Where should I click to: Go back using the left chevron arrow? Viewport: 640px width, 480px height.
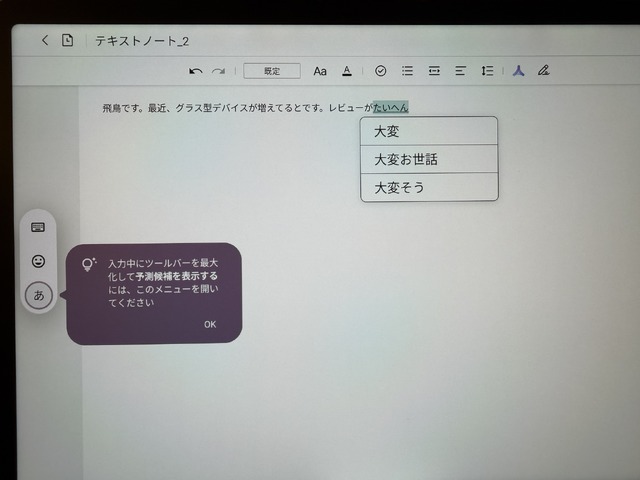click(x=45, y=40)
